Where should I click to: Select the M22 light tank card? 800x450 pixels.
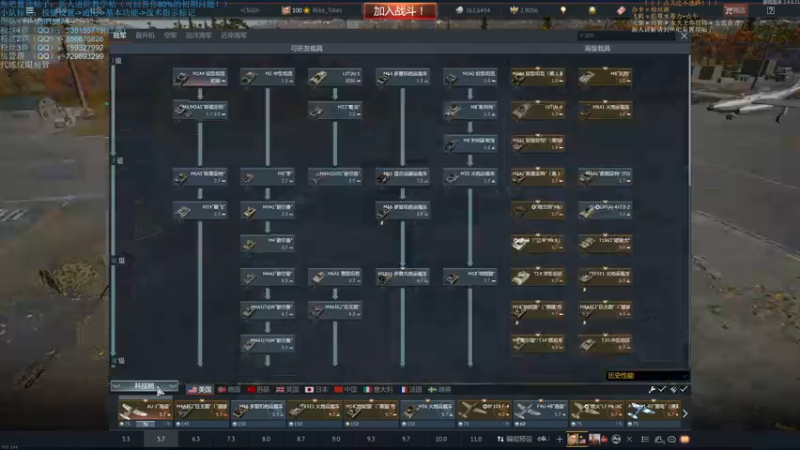click(335, 110)
